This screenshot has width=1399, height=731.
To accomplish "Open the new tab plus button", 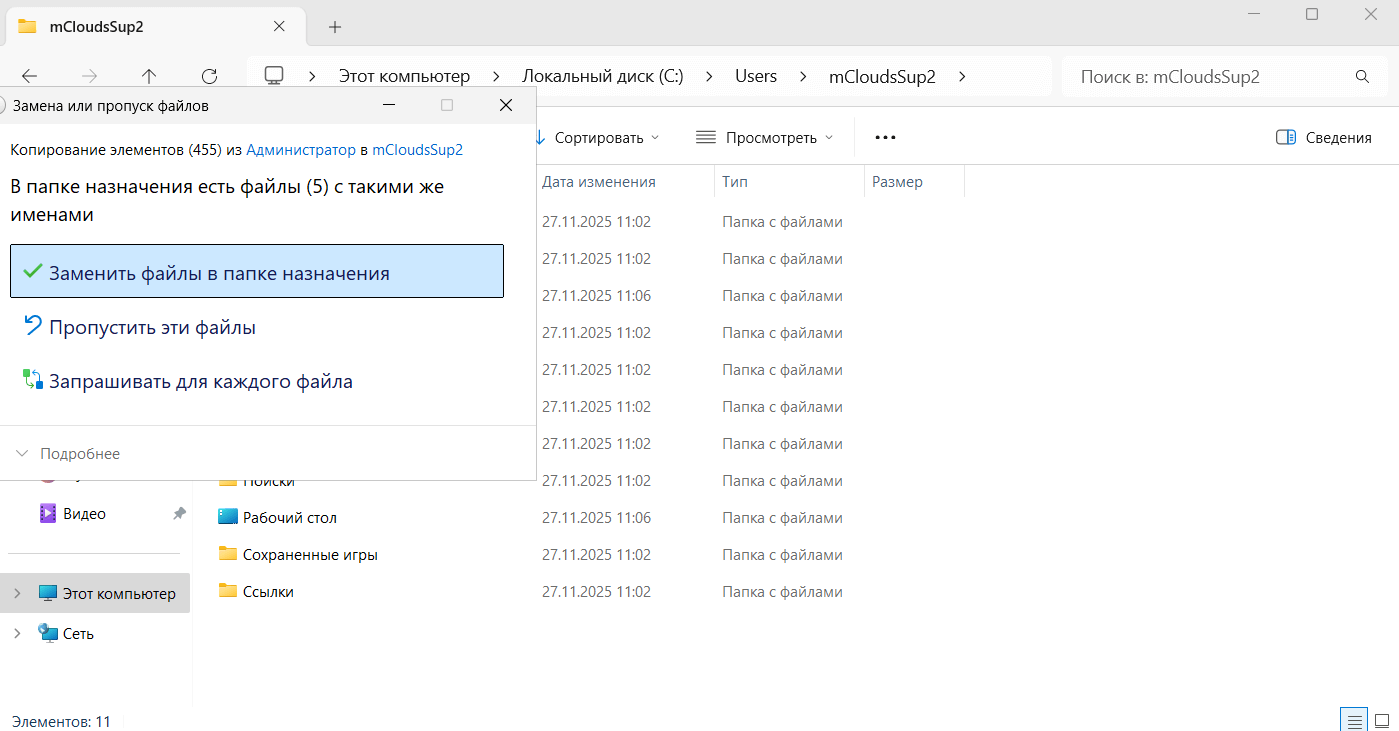I will coord(335,27).
